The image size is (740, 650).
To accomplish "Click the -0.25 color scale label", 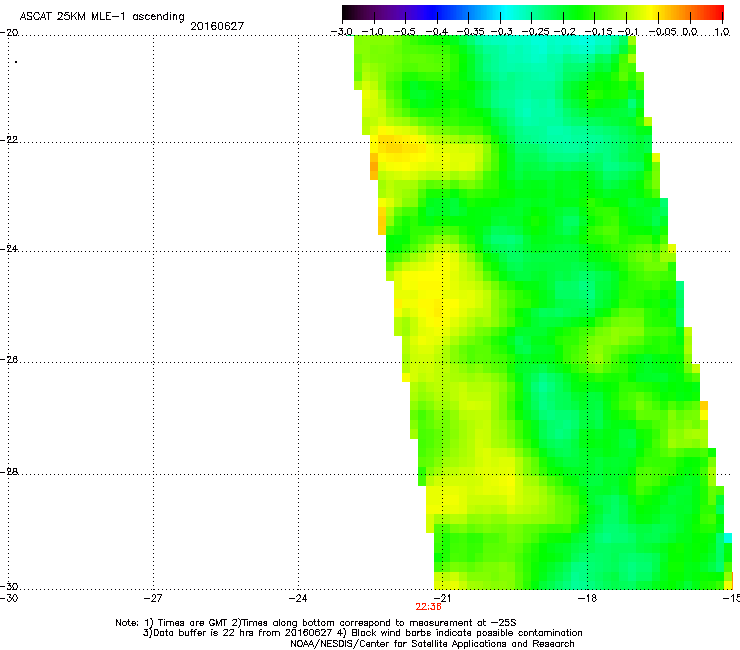I will tap(536, 32).
